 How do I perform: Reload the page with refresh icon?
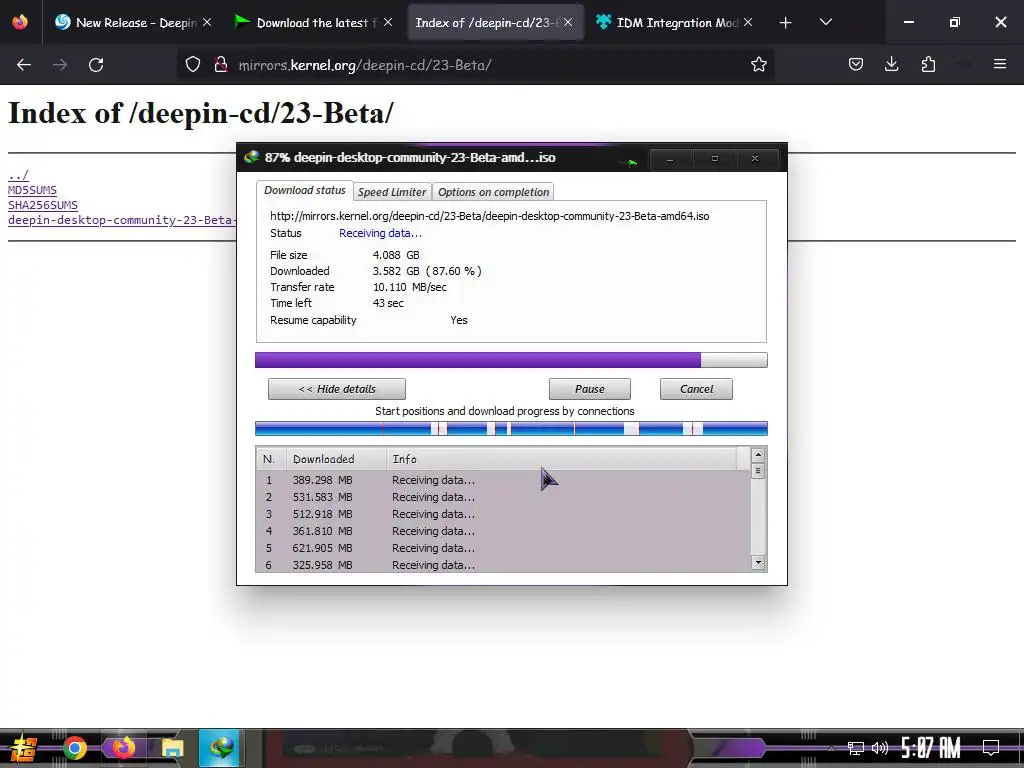point(96,65)
